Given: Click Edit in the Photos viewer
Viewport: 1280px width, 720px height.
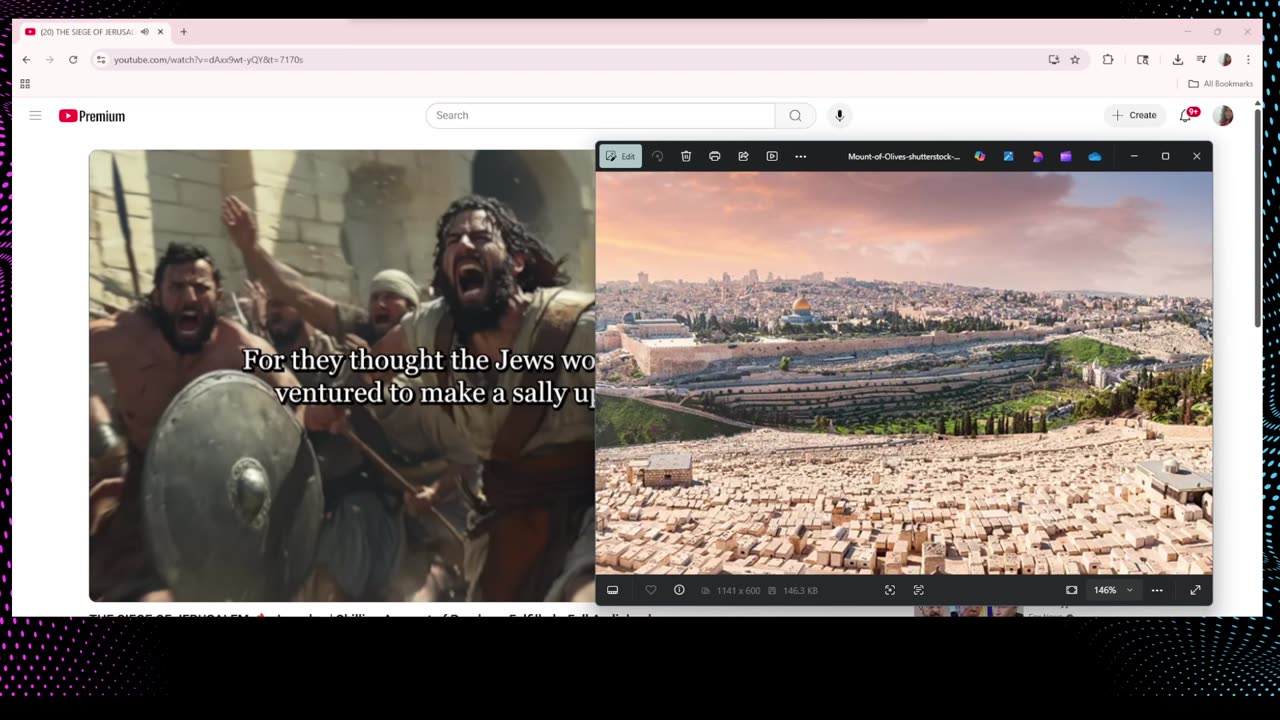Looking at the screenshot, I should pyautogui.click(x=621, y=156).
